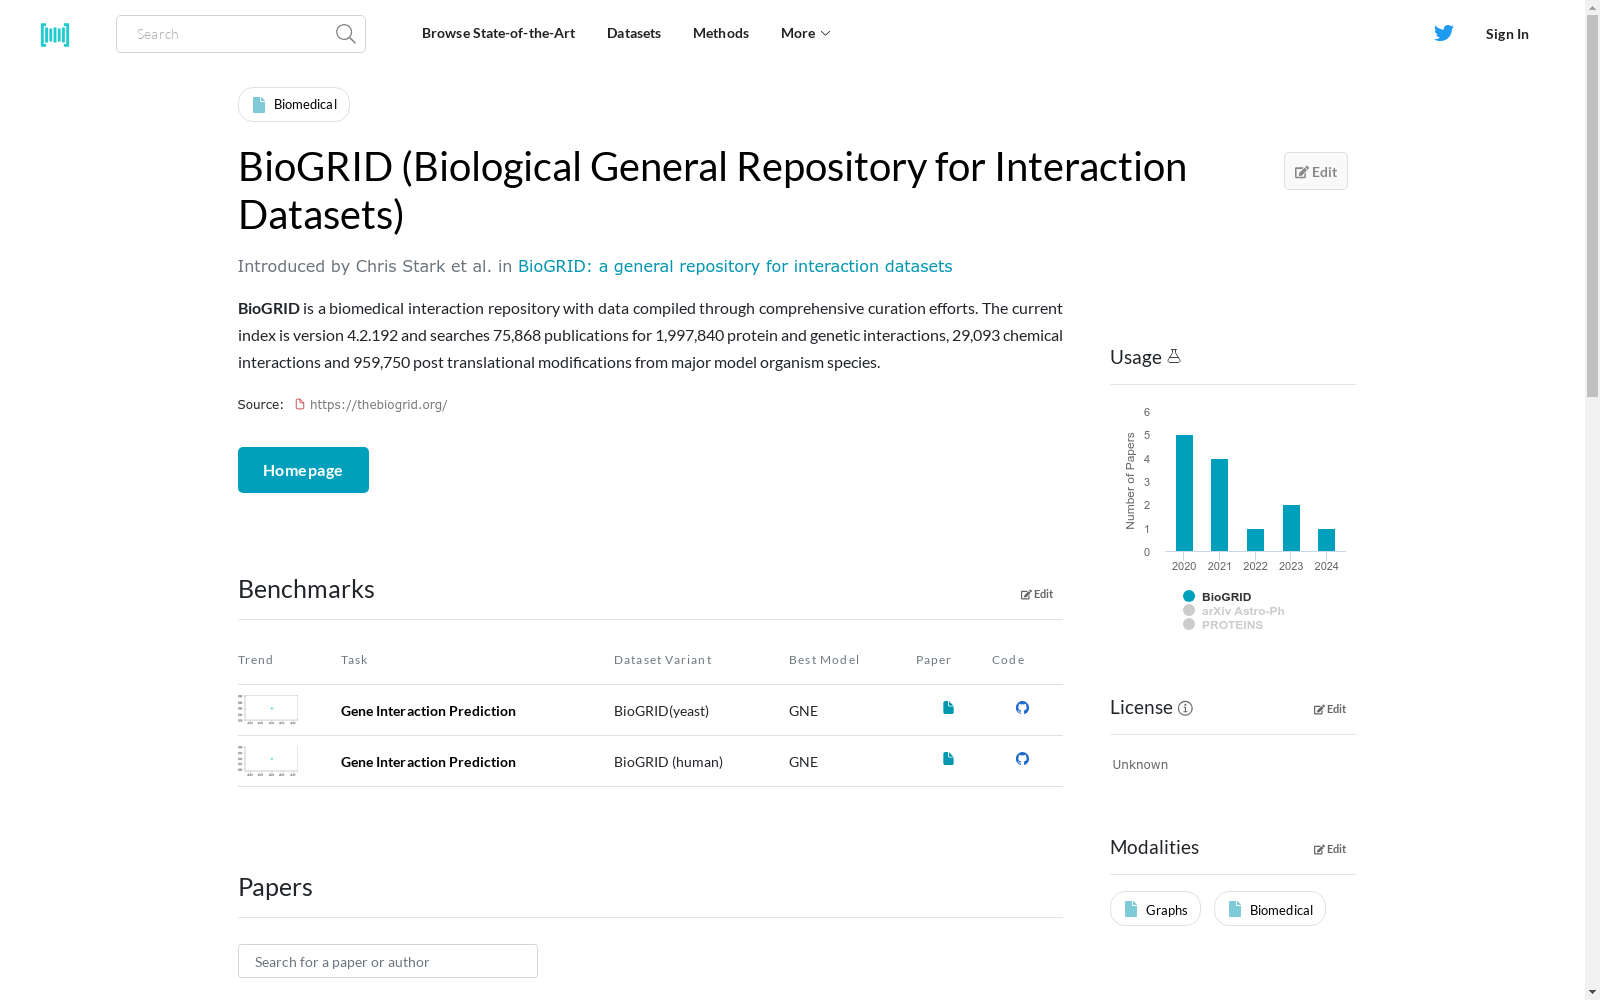Image resolution: width=1600 pixels, height=1000 pixels.
Task: Click Sign In
Action: pos(1507,34)
